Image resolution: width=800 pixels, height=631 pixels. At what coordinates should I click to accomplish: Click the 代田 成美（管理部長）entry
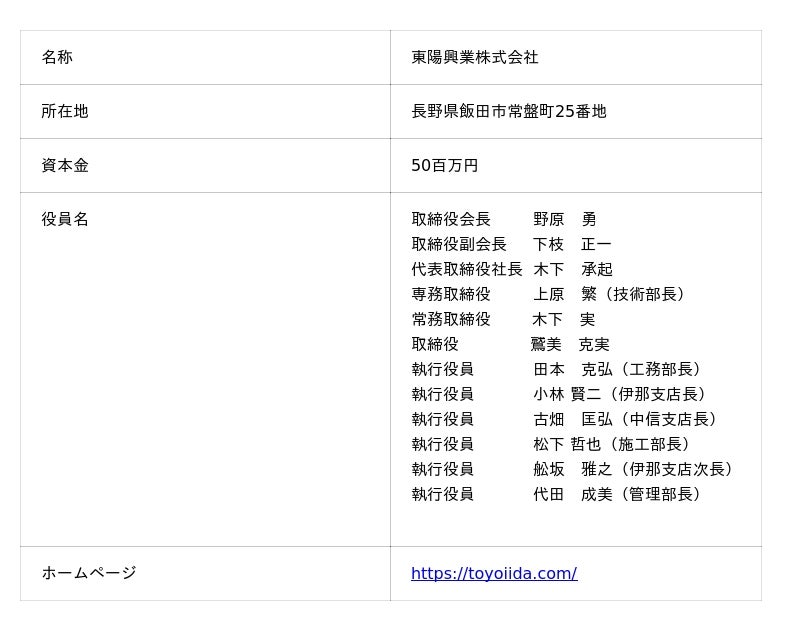pyautogui.click(x=619, y=494)
